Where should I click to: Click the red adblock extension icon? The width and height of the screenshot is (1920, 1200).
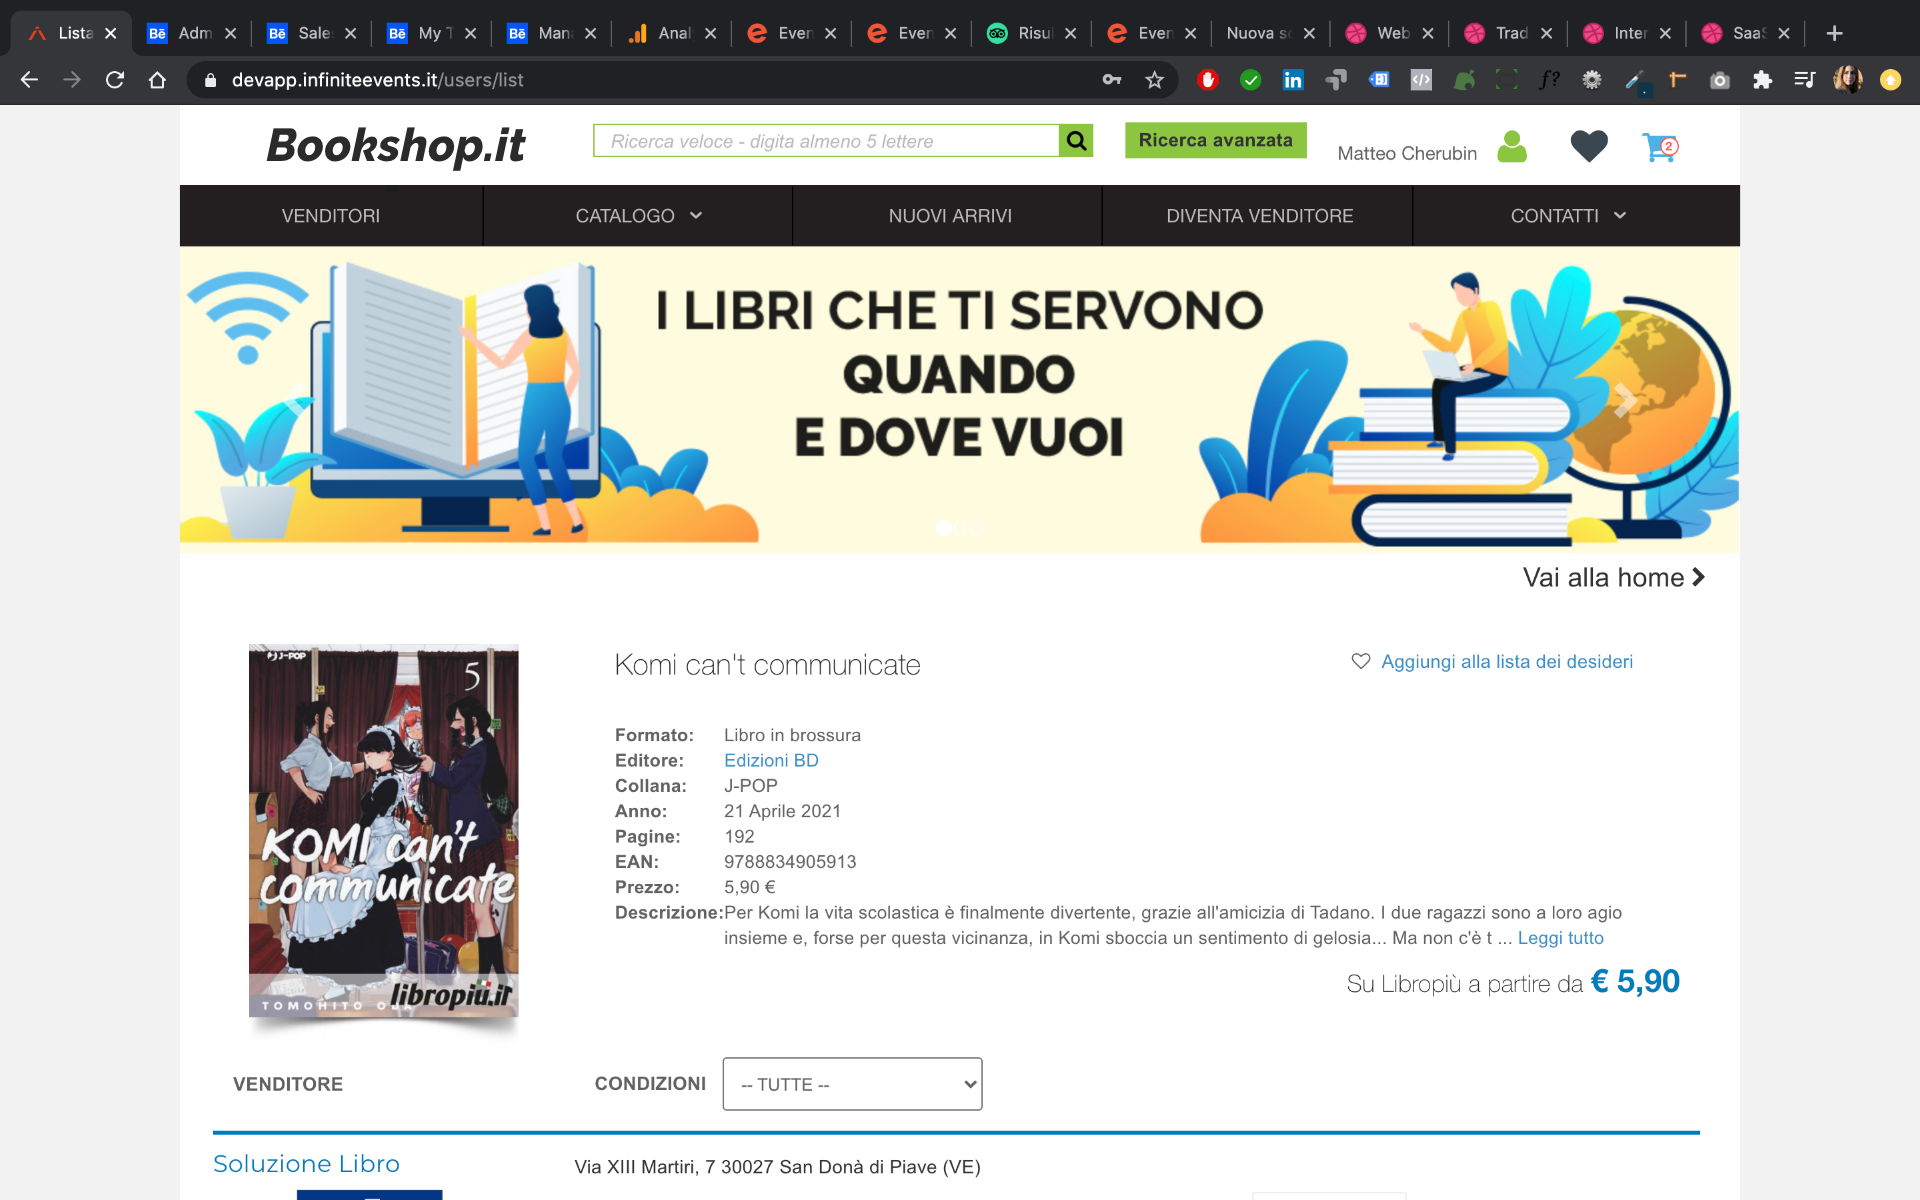[1208, 80]
